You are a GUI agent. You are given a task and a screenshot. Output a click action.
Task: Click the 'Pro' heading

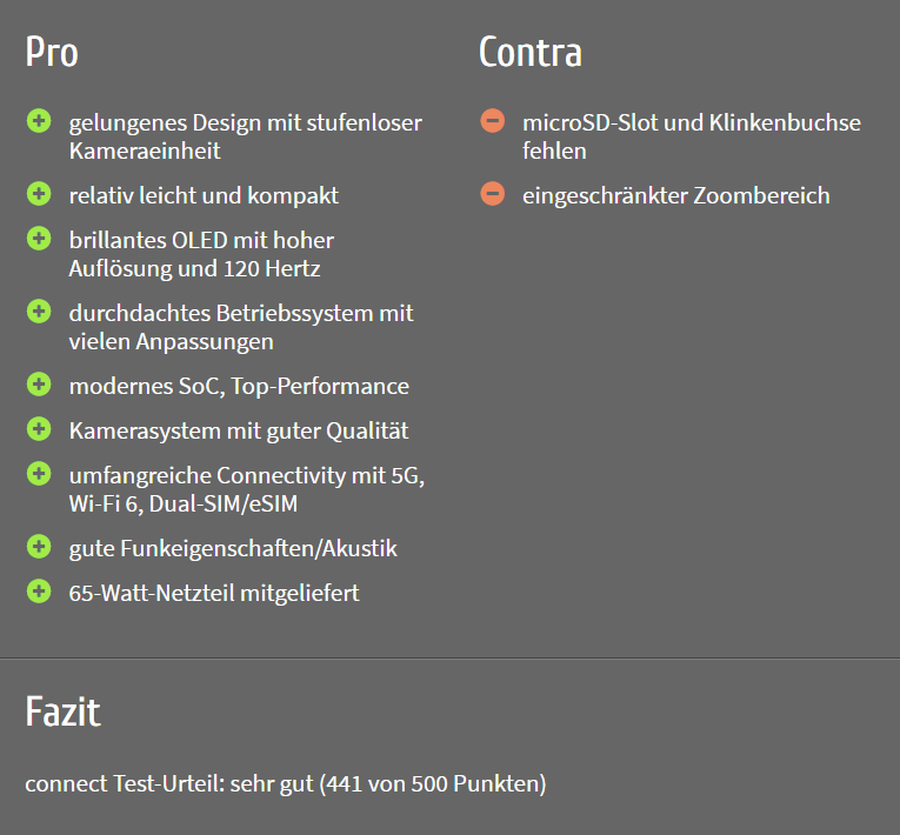click(x=52, y=52)
